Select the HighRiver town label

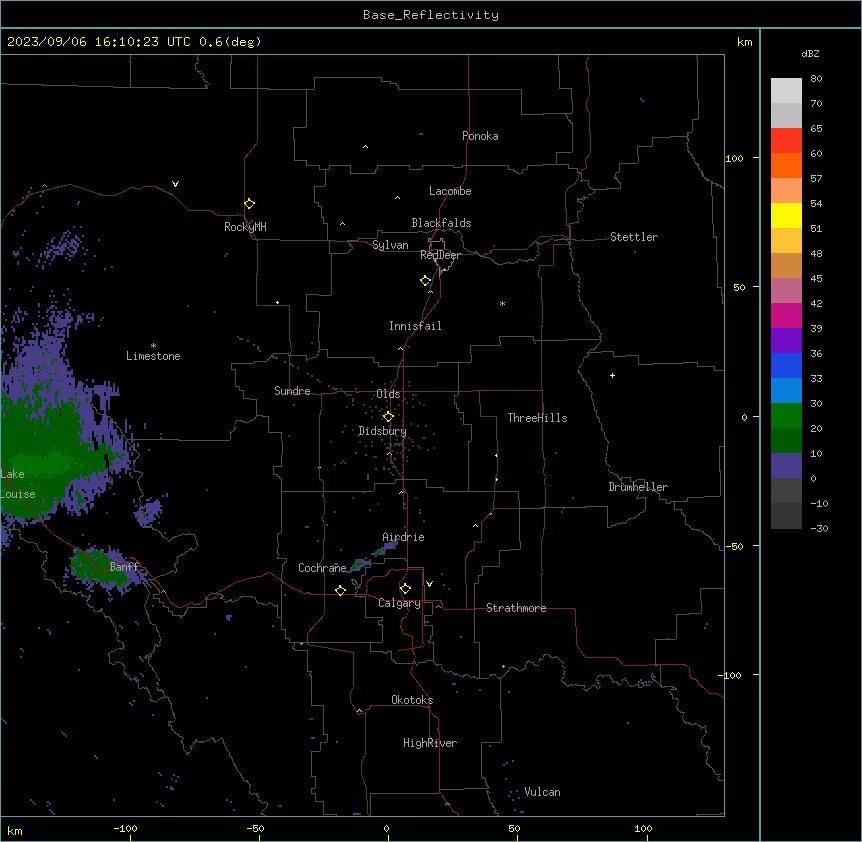430,743
